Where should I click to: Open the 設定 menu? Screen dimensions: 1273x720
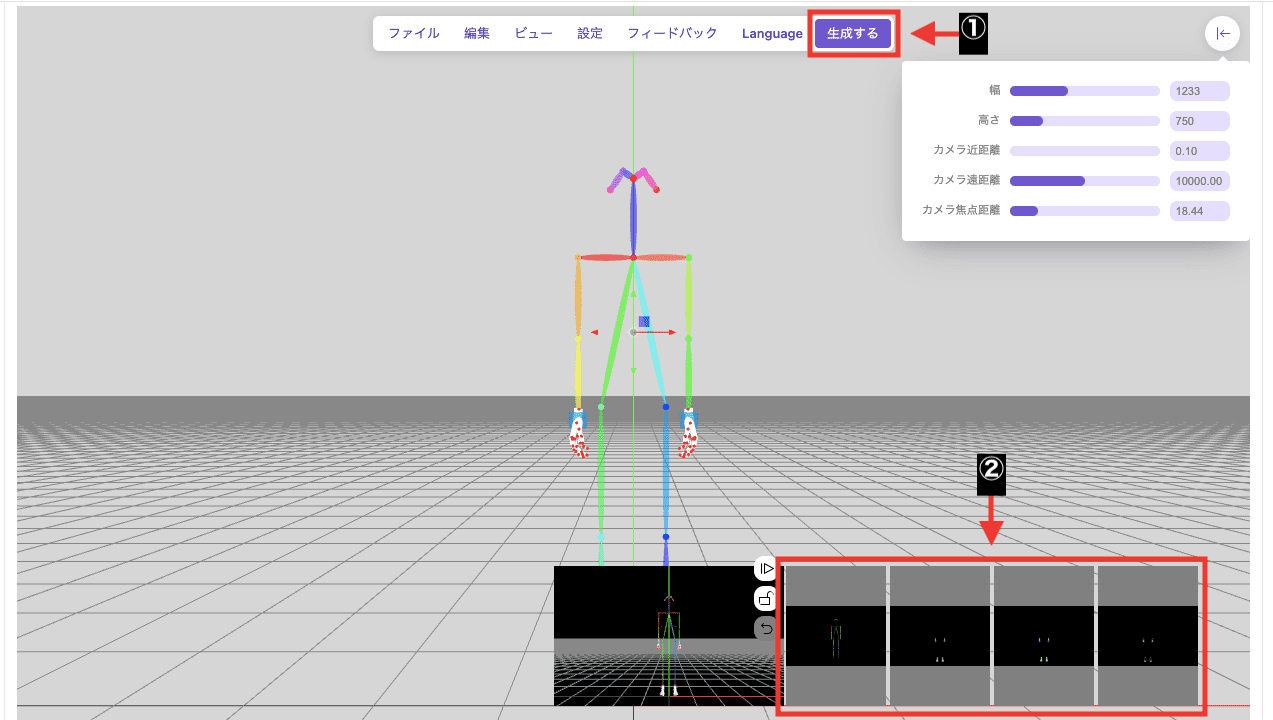pyautogui.click(x=589, y=32)
